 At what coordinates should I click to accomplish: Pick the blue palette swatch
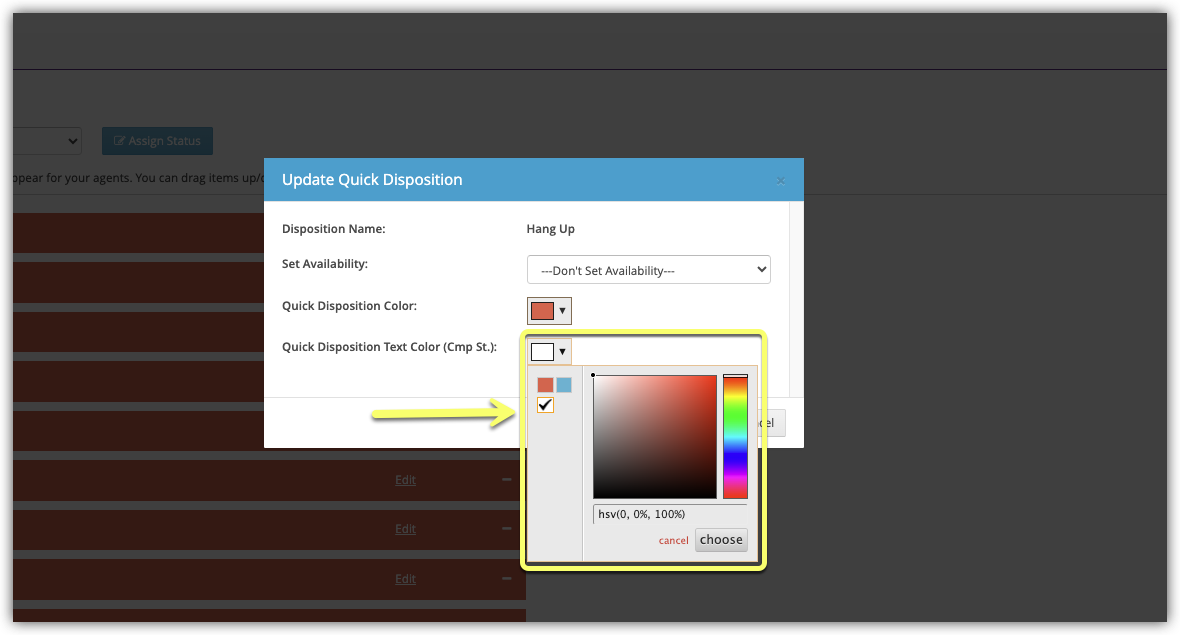564,385
